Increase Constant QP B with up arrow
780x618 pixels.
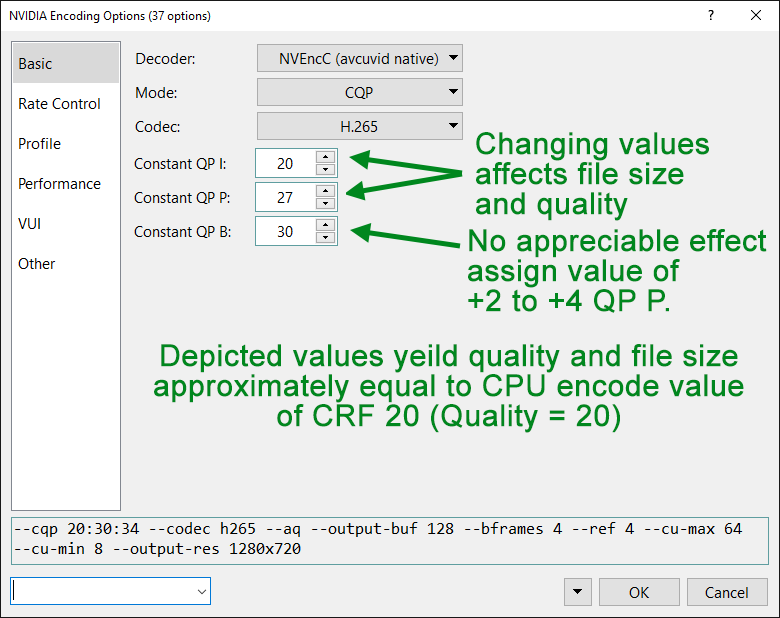click(x=325, y=224)
